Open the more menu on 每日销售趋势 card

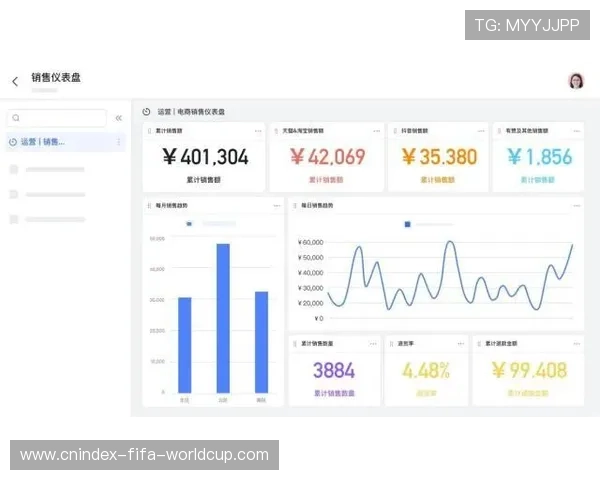577,206
